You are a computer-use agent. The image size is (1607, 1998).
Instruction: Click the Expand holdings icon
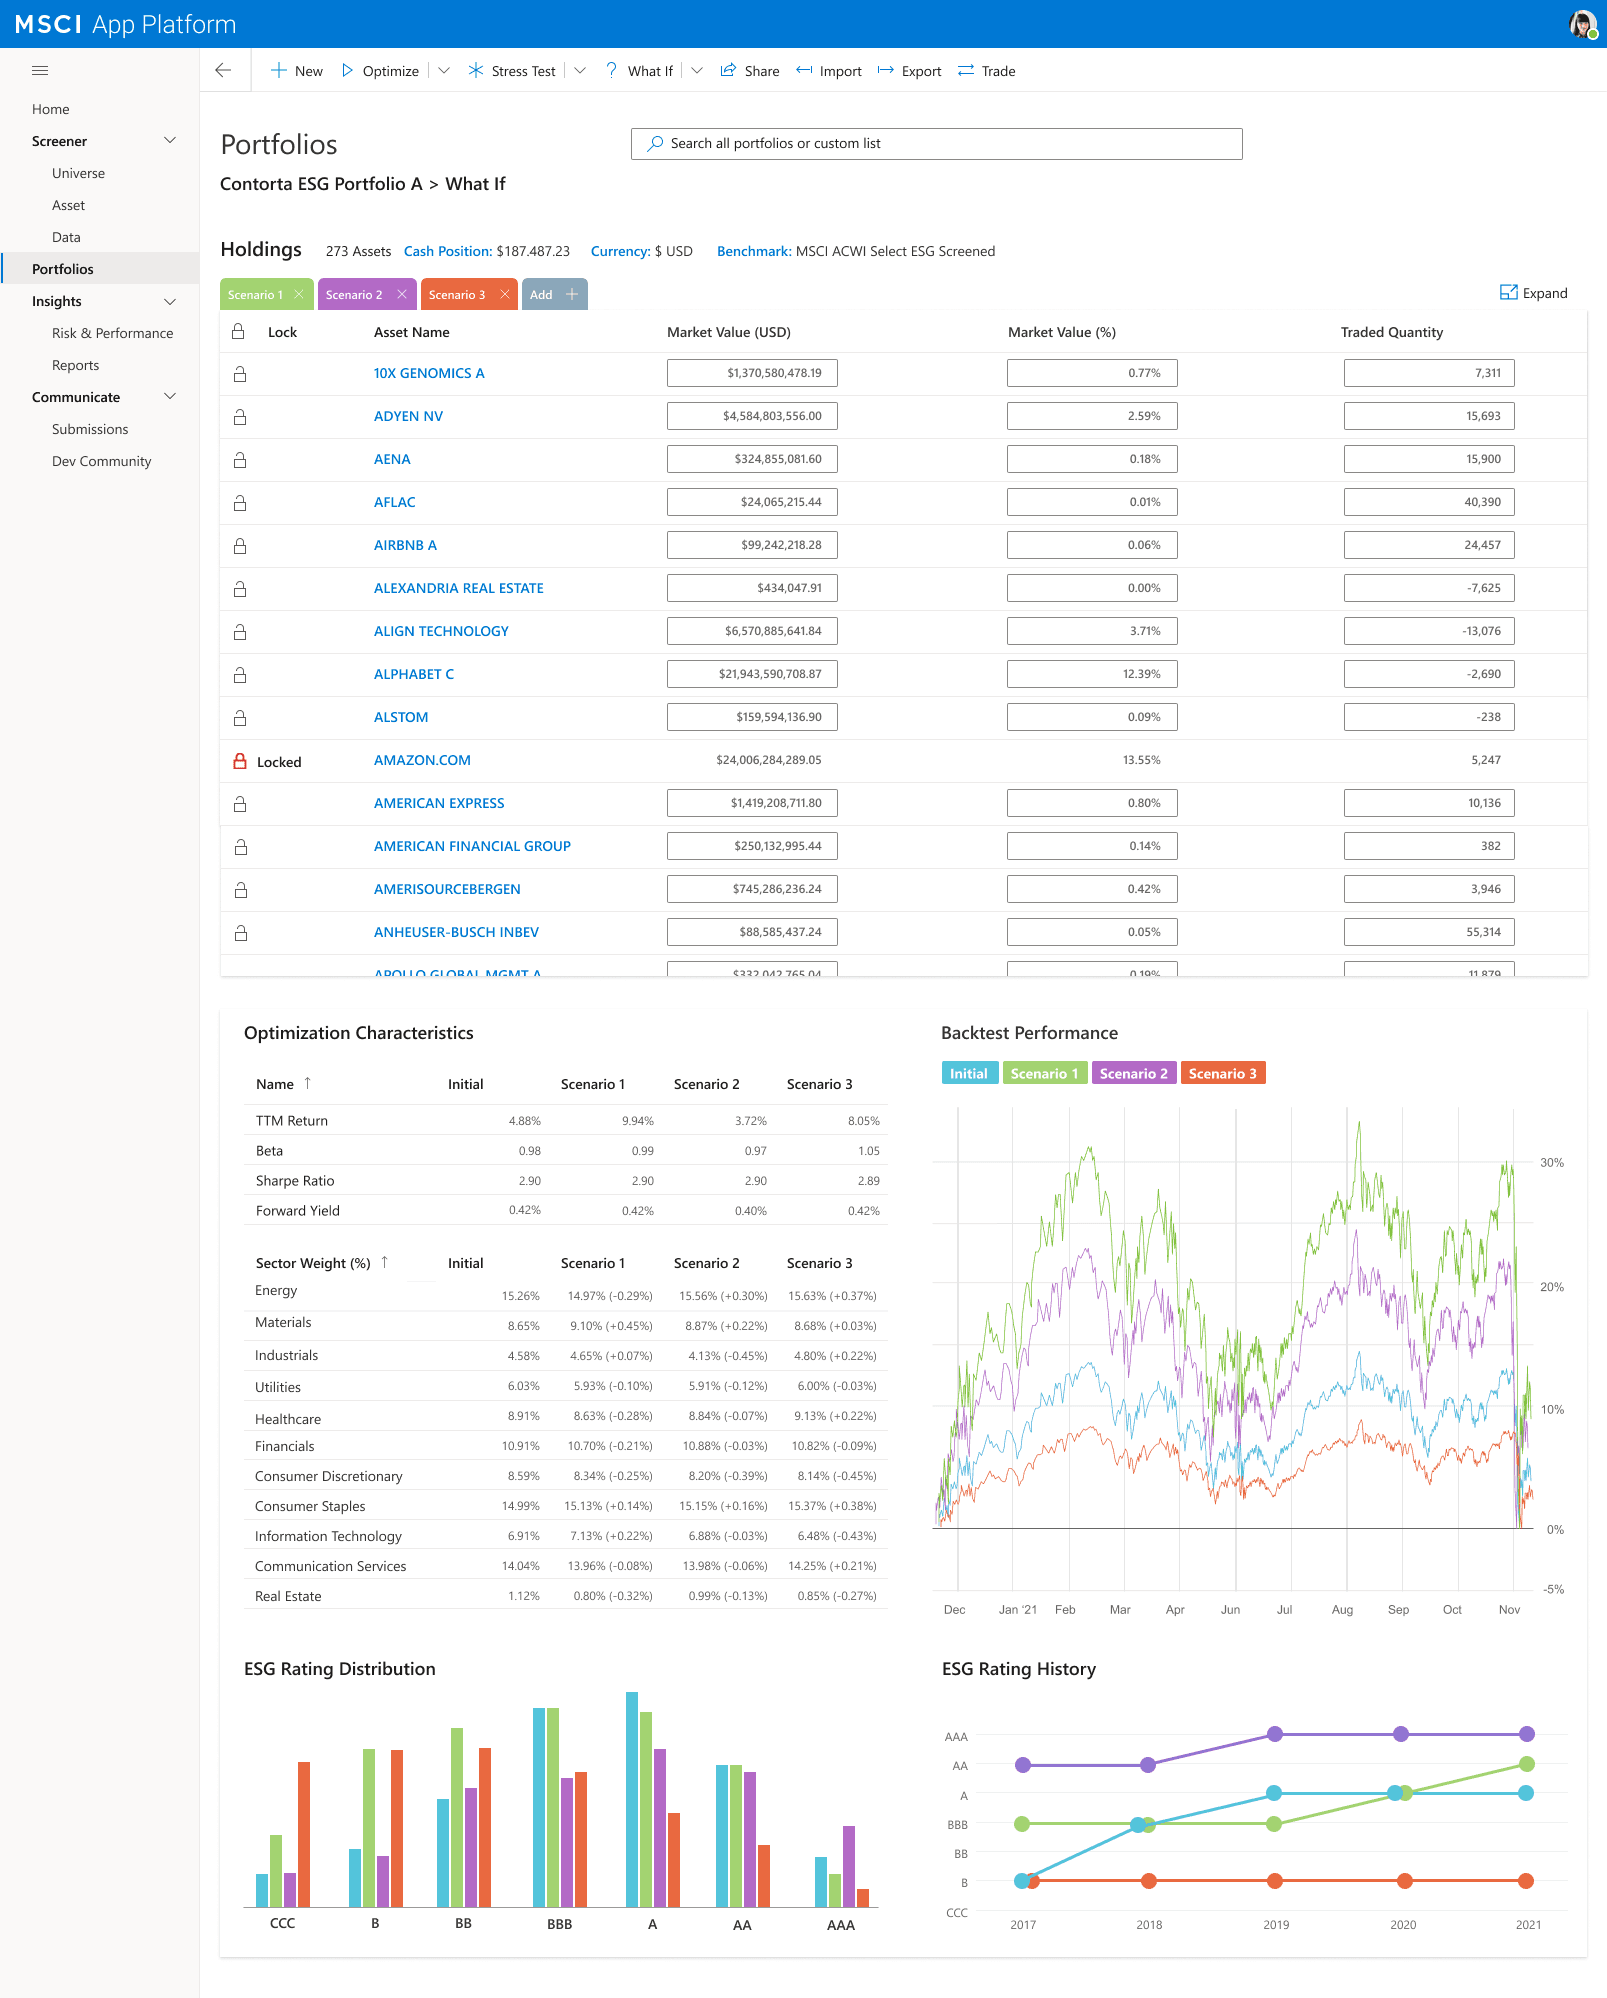point(1509,292)
